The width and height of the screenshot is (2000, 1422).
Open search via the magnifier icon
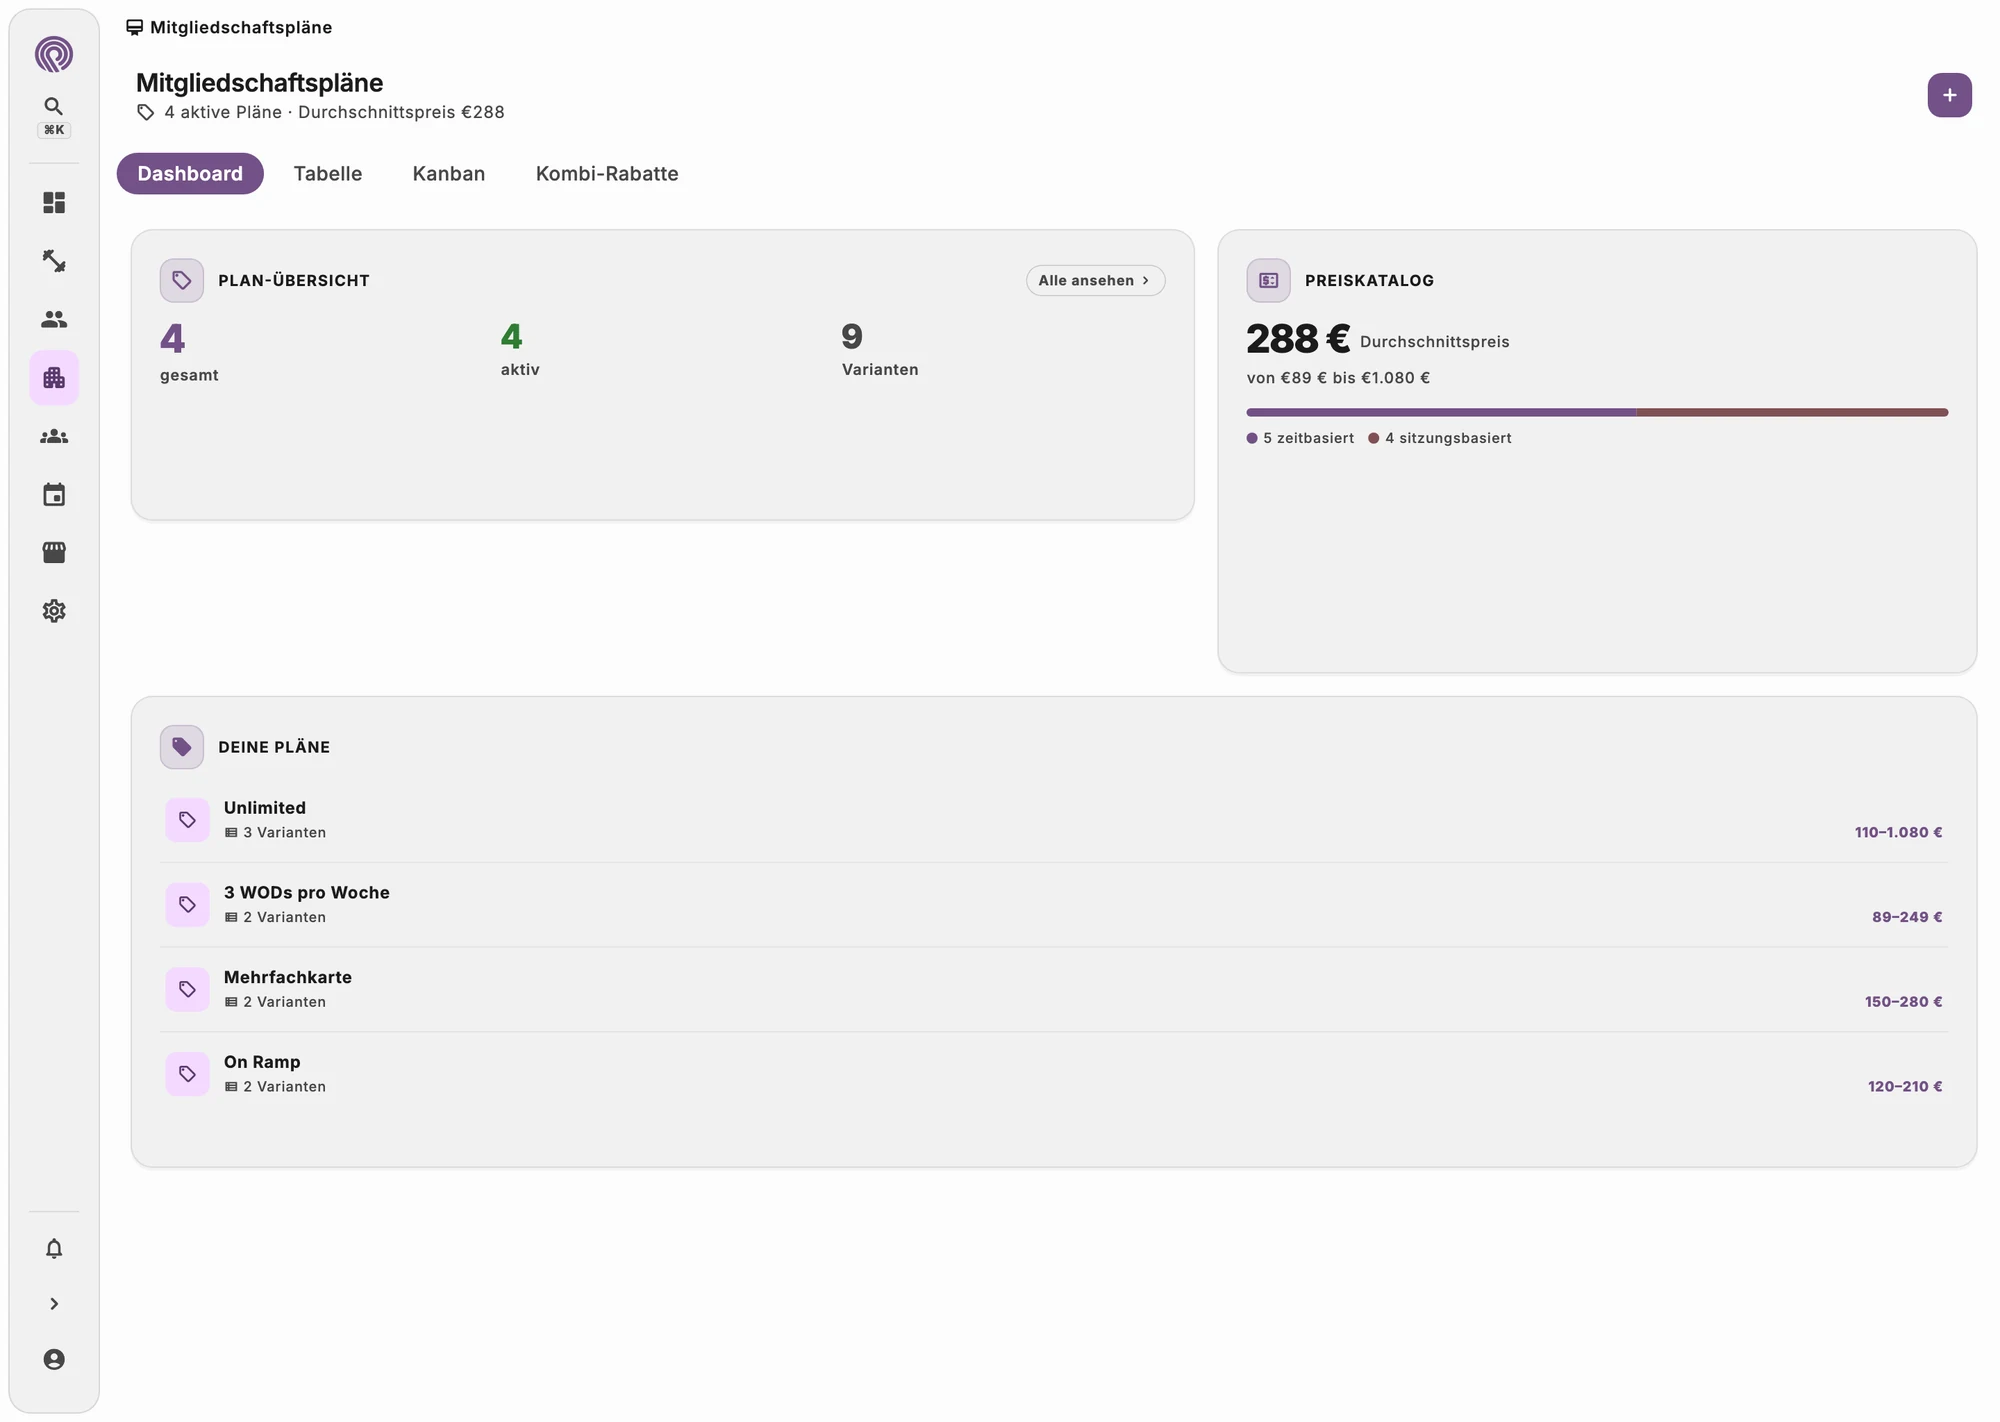[x=54, y=106]
